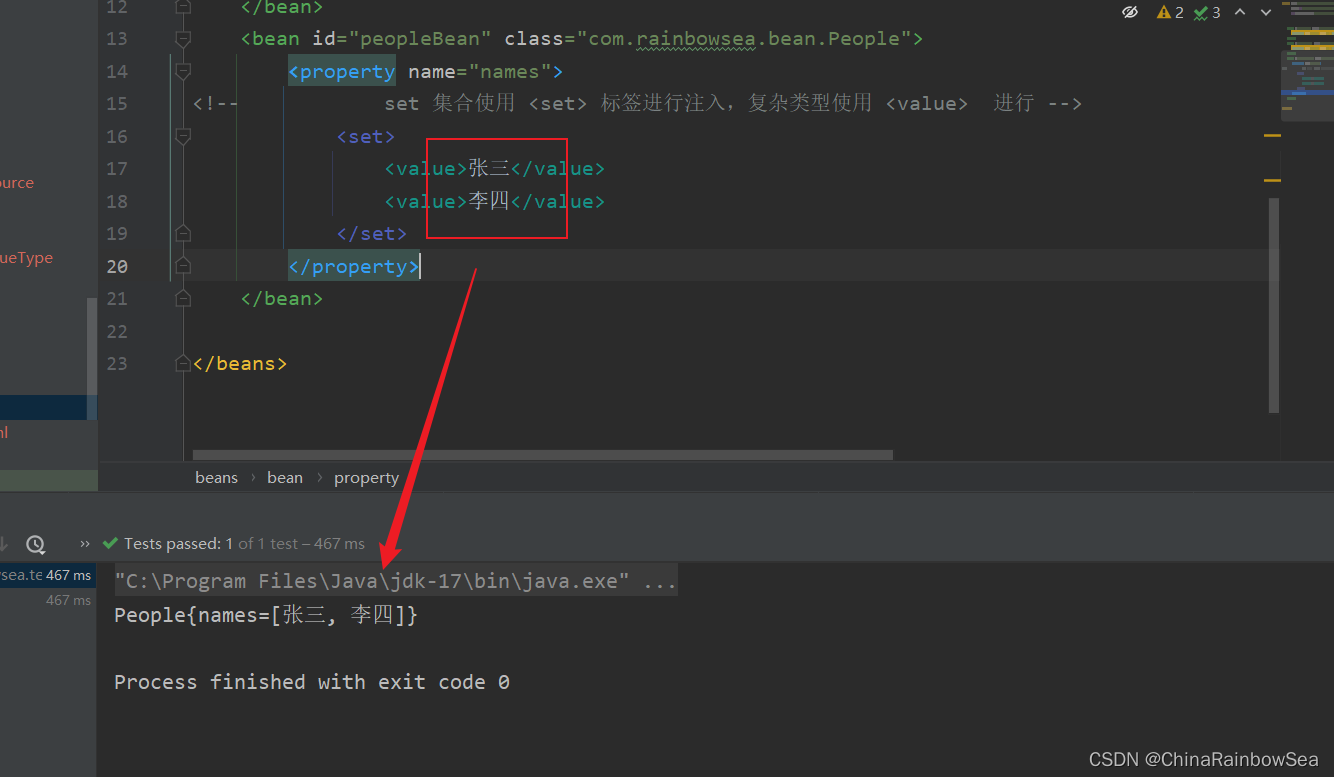Collapse fold end marker on line 12

pos(182,7)
